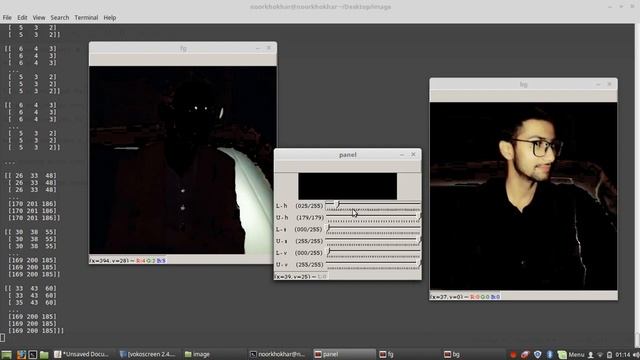Click the fg window title bar
Viewport: 640px width, 360px height.
click(183, 48)
